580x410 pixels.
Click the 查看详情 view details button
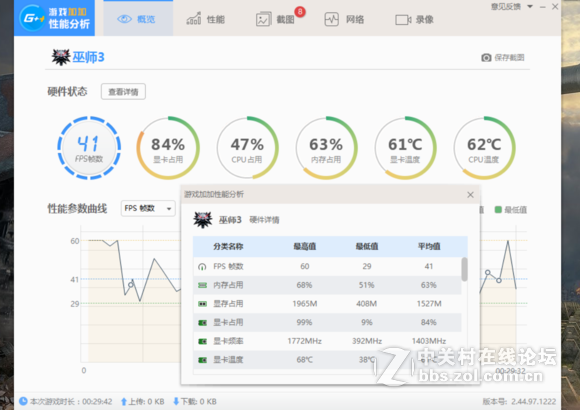123,91
